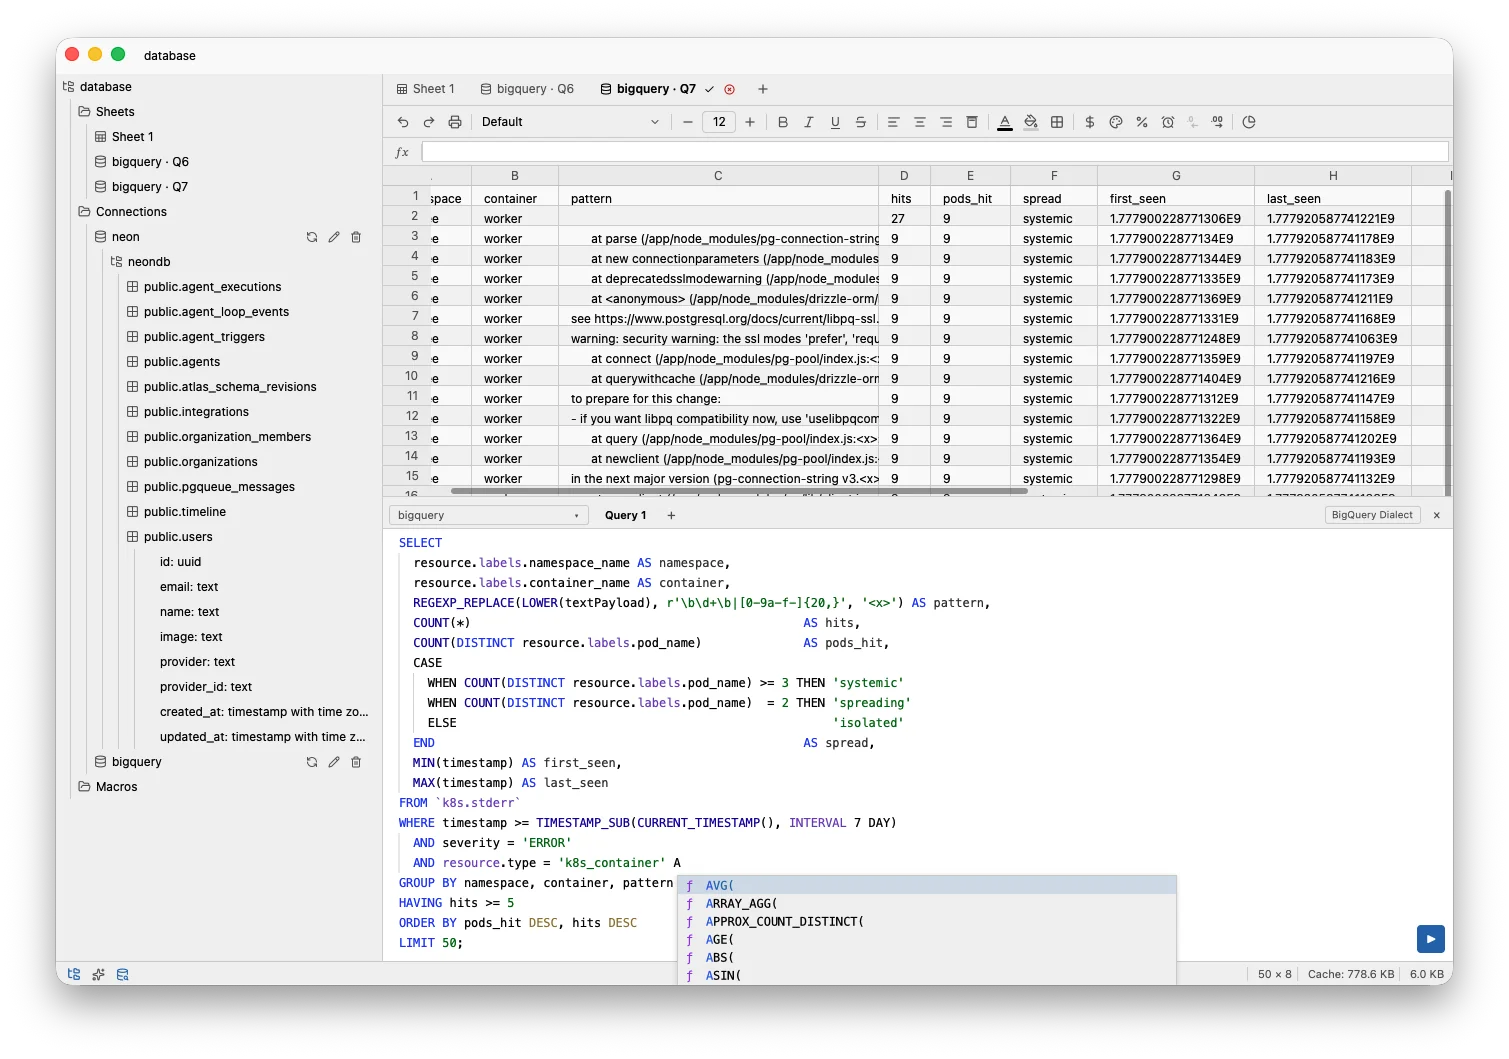The image size is (1509, 1059).
Task: Open the database search status bar icon
Action: tap(122, 974)
